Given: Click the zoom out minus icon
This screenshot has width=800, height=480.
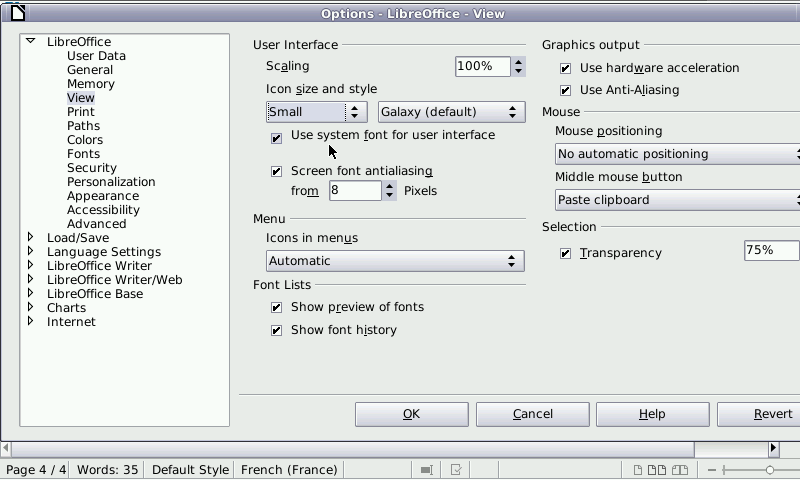Looking at the screenshot, I should [x=711, y=469].
